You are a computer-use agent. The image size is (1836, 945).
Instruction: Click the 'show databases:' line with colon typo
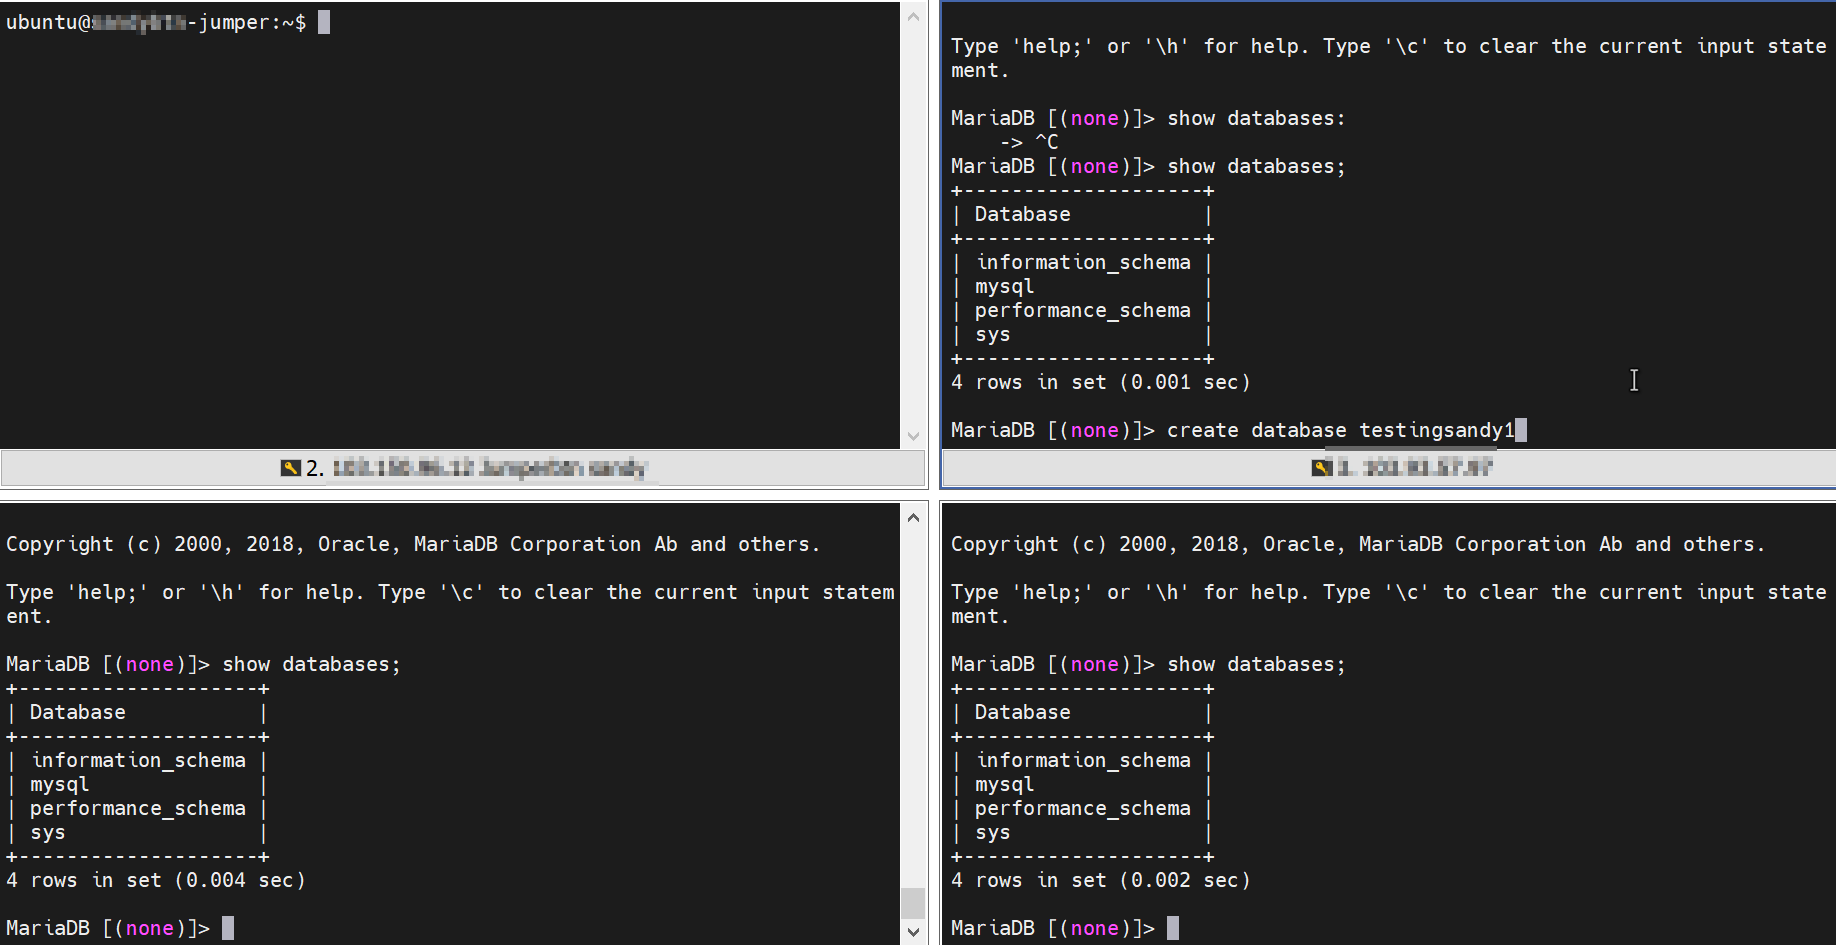(1255, 119)
